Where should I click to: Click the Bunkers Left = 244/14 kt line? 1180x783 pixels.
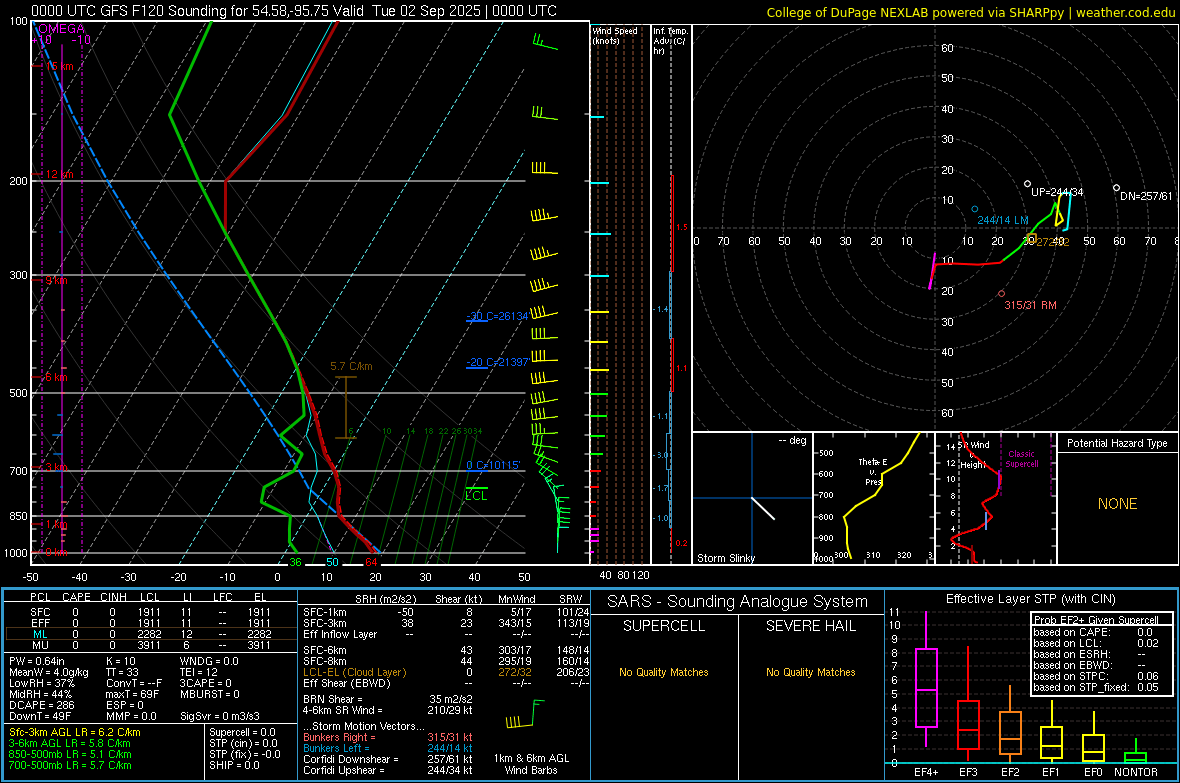388,748
